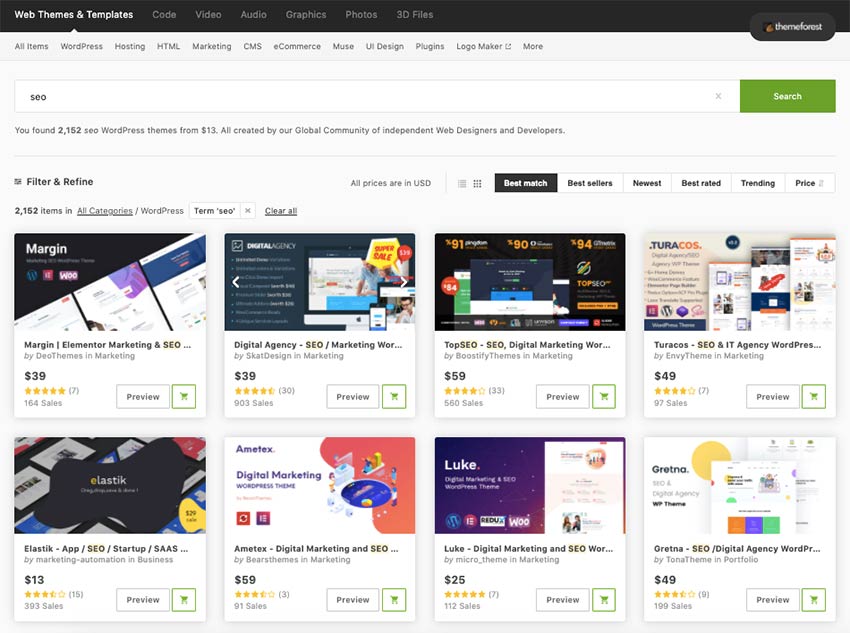The image size is (850, 633).
Task: Open the themeforest logo badge
Action: point(792,27)
